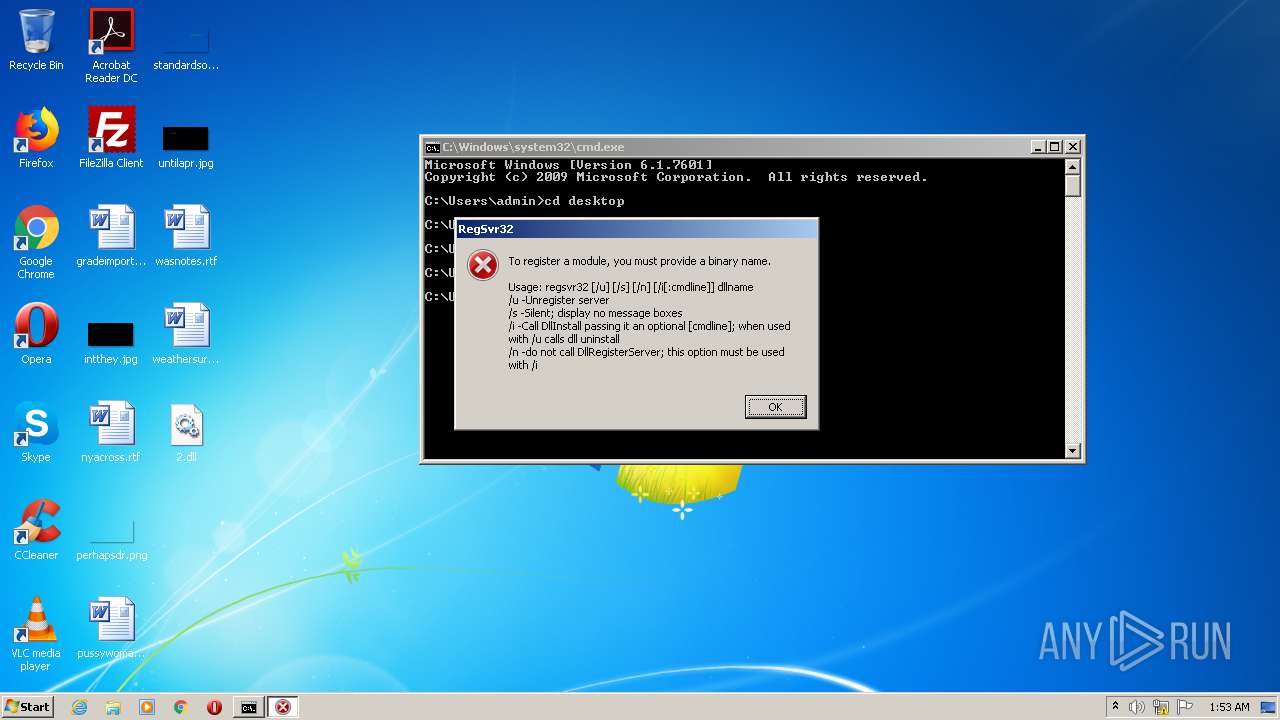Viewport: 1280px width, 720px height.
Task: Click the cmd.exe scrollbar thumb
Action: click(1073, 186)
